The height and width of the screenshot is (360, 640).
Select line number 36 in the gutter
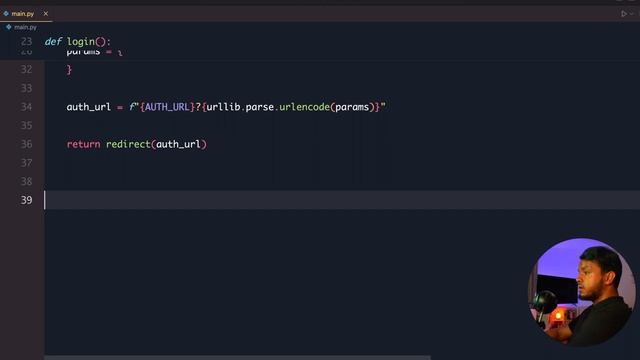point(26,144)
